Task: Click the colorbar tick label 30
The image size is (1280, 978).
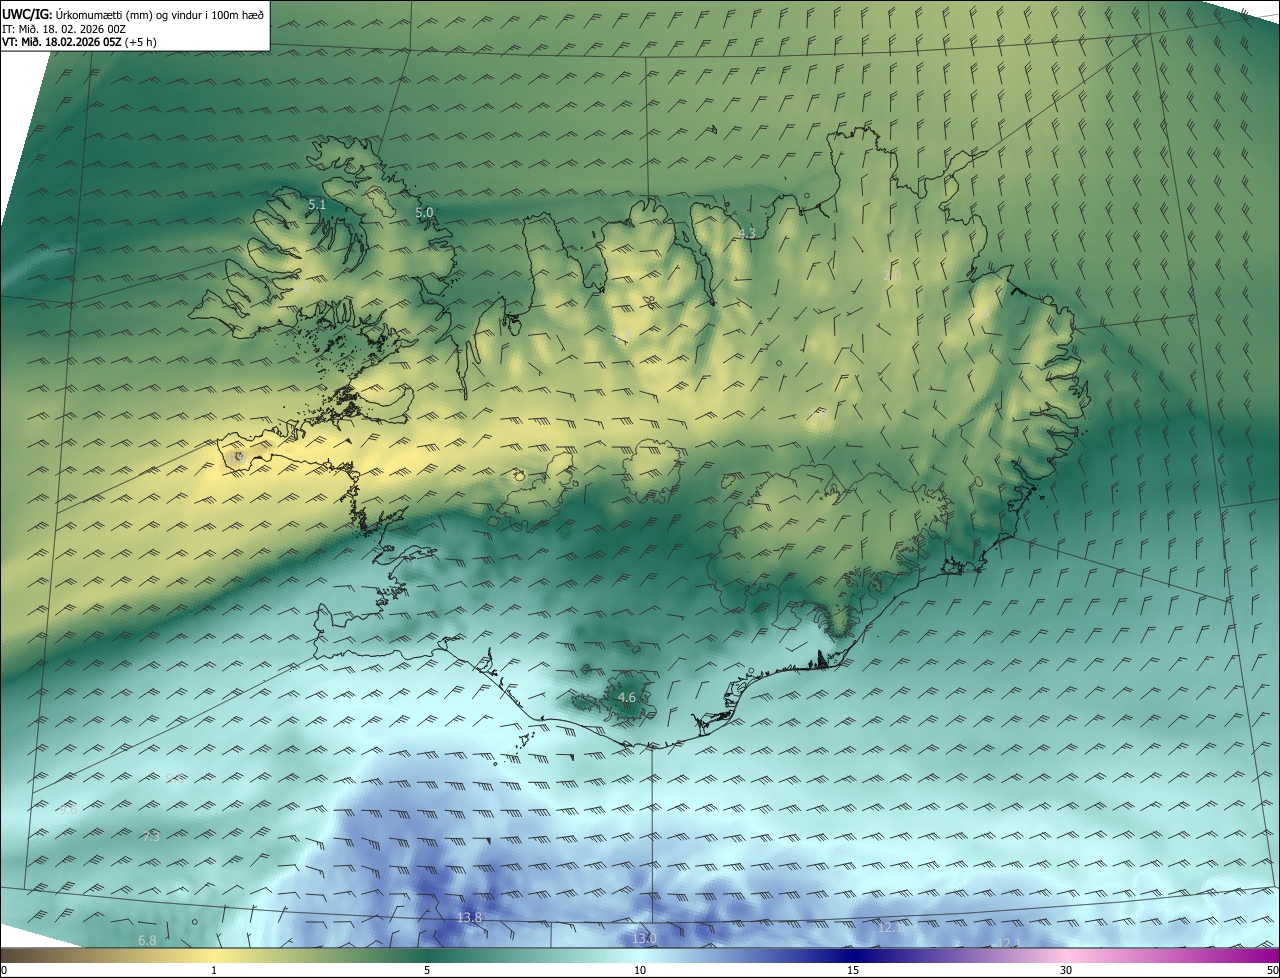Action: click(1066, 970)
